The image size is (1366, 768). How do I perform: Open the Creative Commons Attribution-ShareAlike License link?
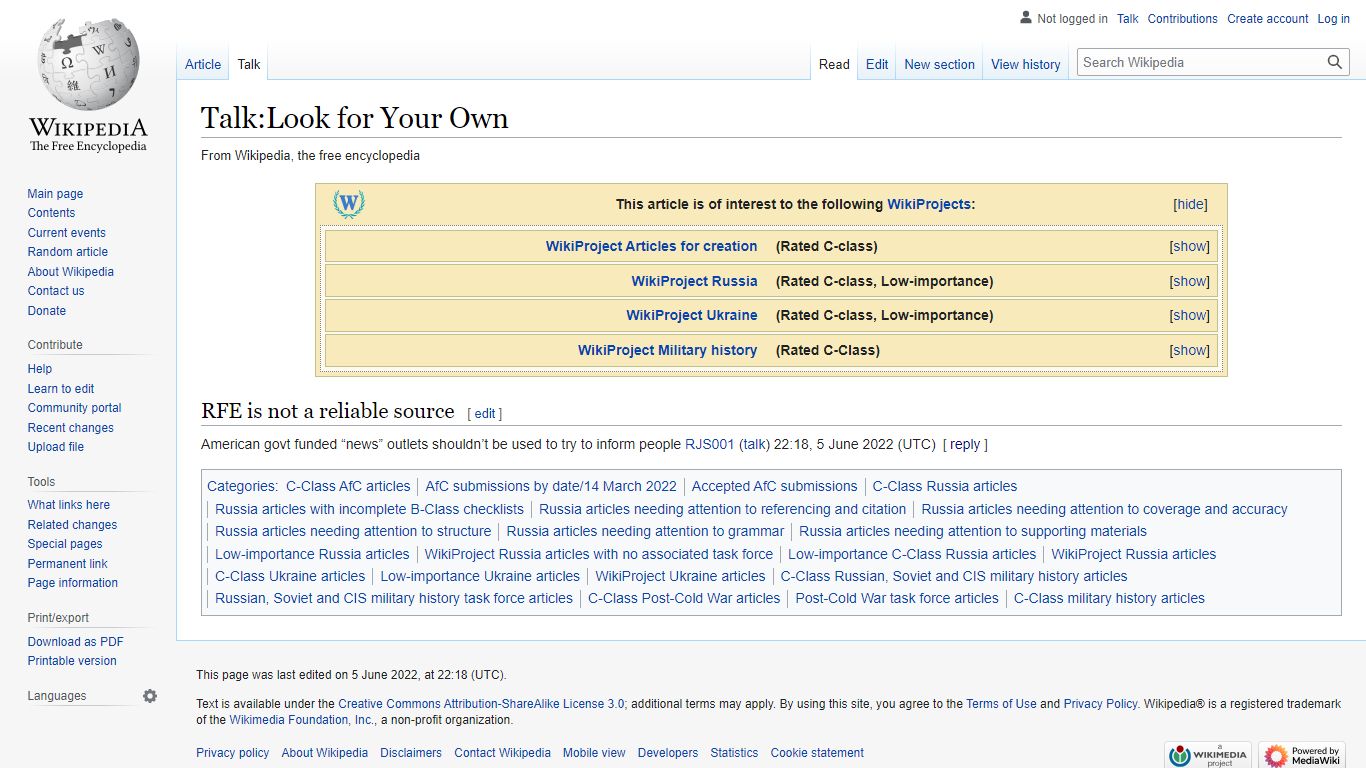(481, 704)
